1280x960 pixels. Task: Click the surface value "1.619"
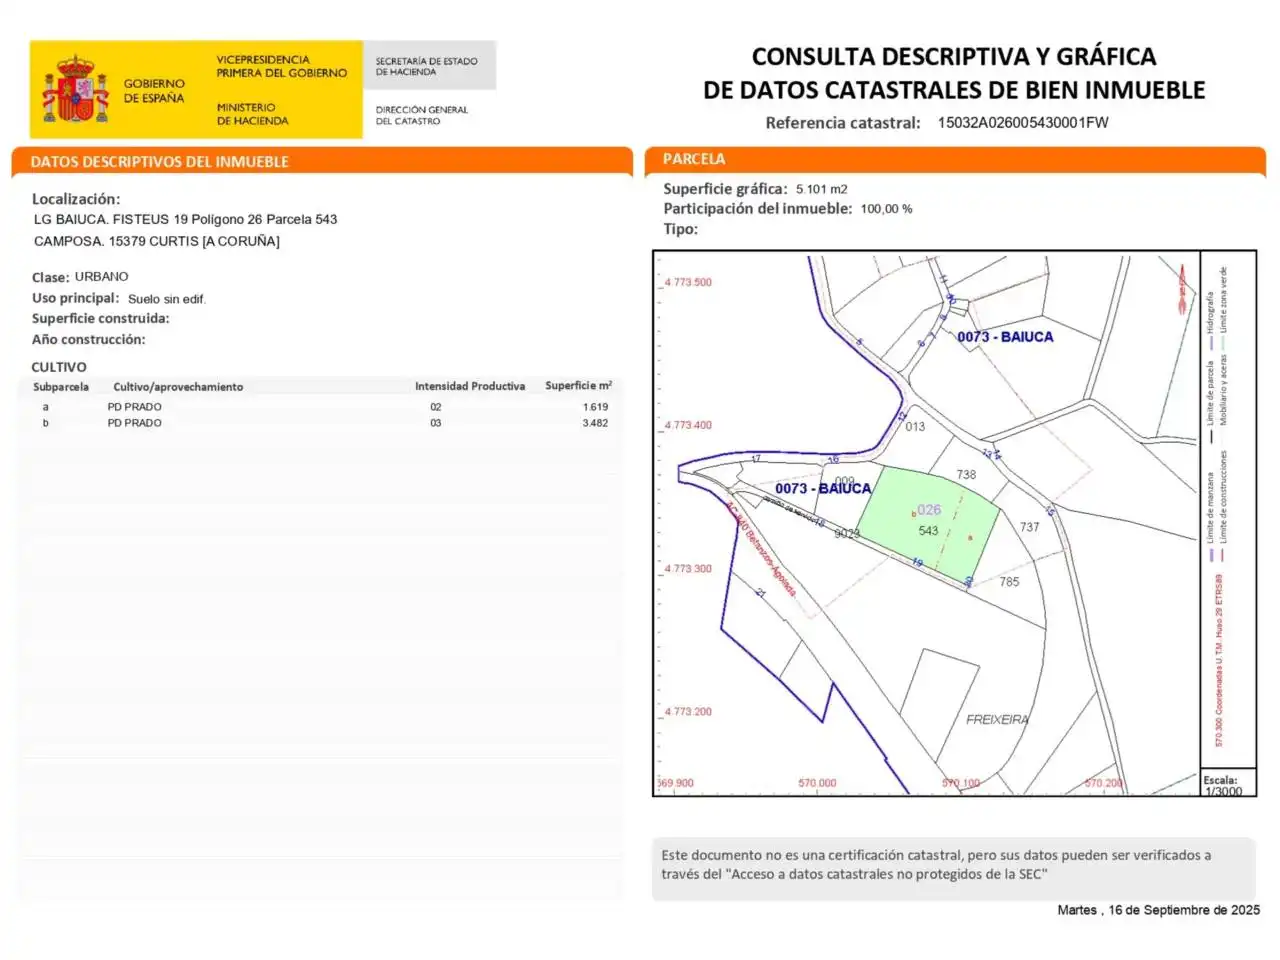click(x=596, y=407)
